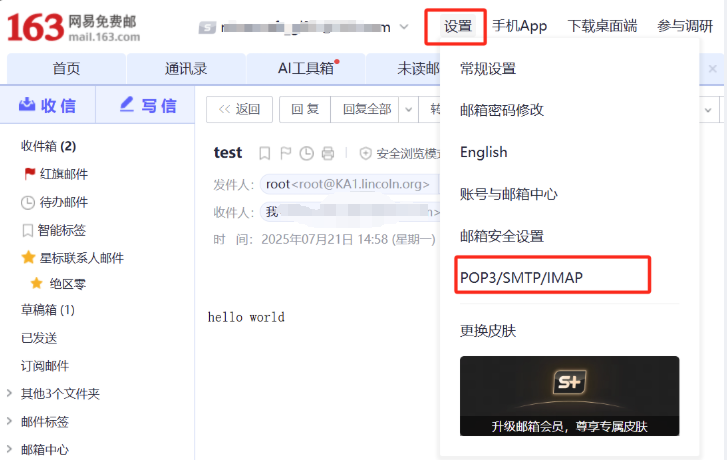The image size is (727, 460).
Task: Click the test email subject title
Action: (228, 153)
